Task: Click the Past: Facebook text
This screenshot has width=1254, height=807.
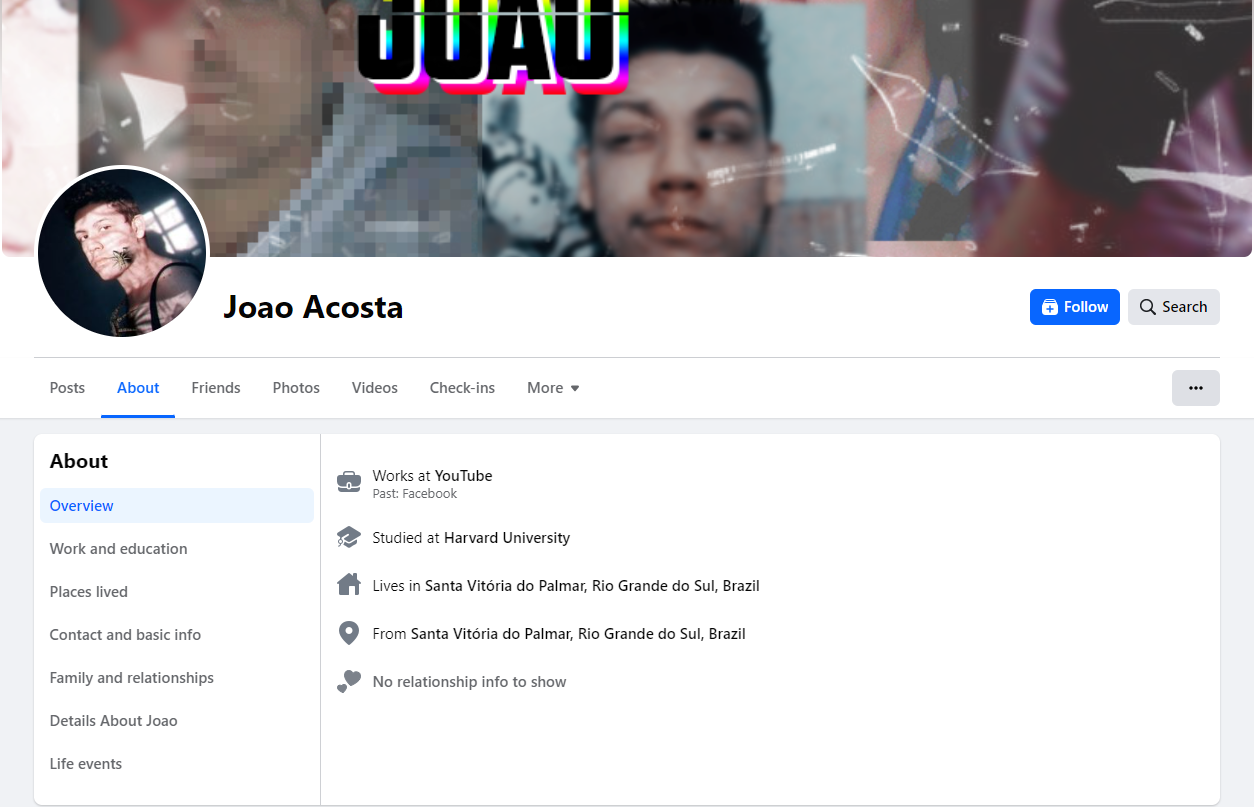Action: pos(415,494)
